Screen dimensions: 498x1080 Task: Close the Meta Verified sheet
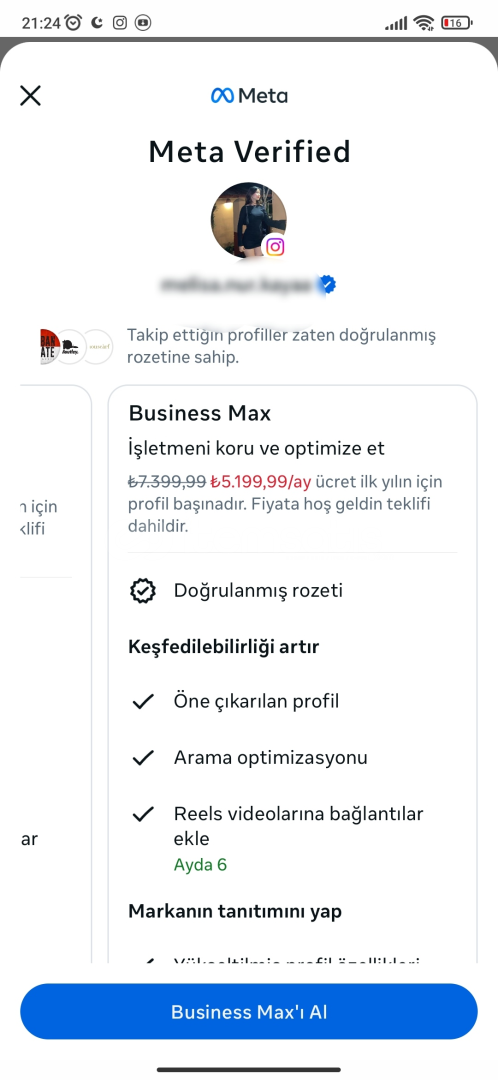[30, 95]
